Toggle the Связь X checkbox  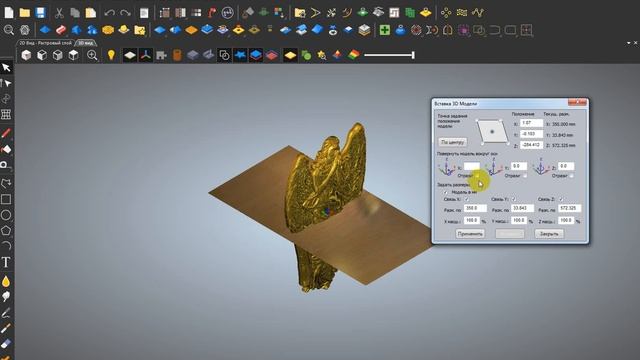click(467, 199)
